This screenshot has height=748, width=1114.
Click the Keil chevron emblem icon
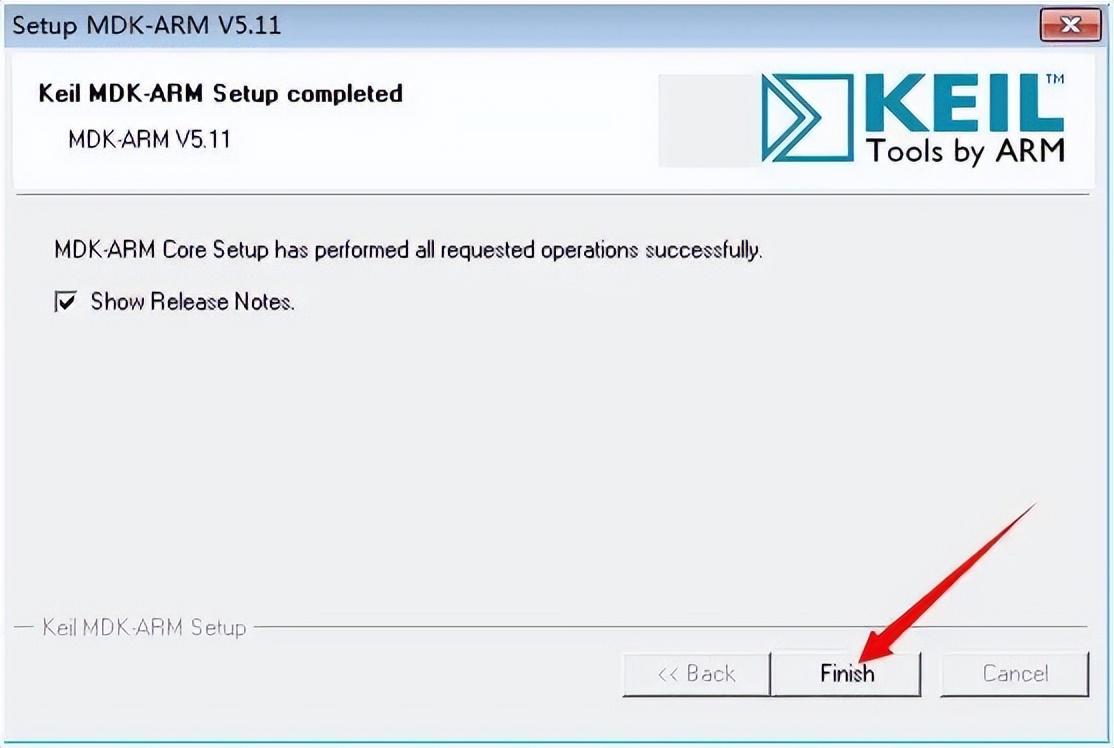click(x=807, y=117)
